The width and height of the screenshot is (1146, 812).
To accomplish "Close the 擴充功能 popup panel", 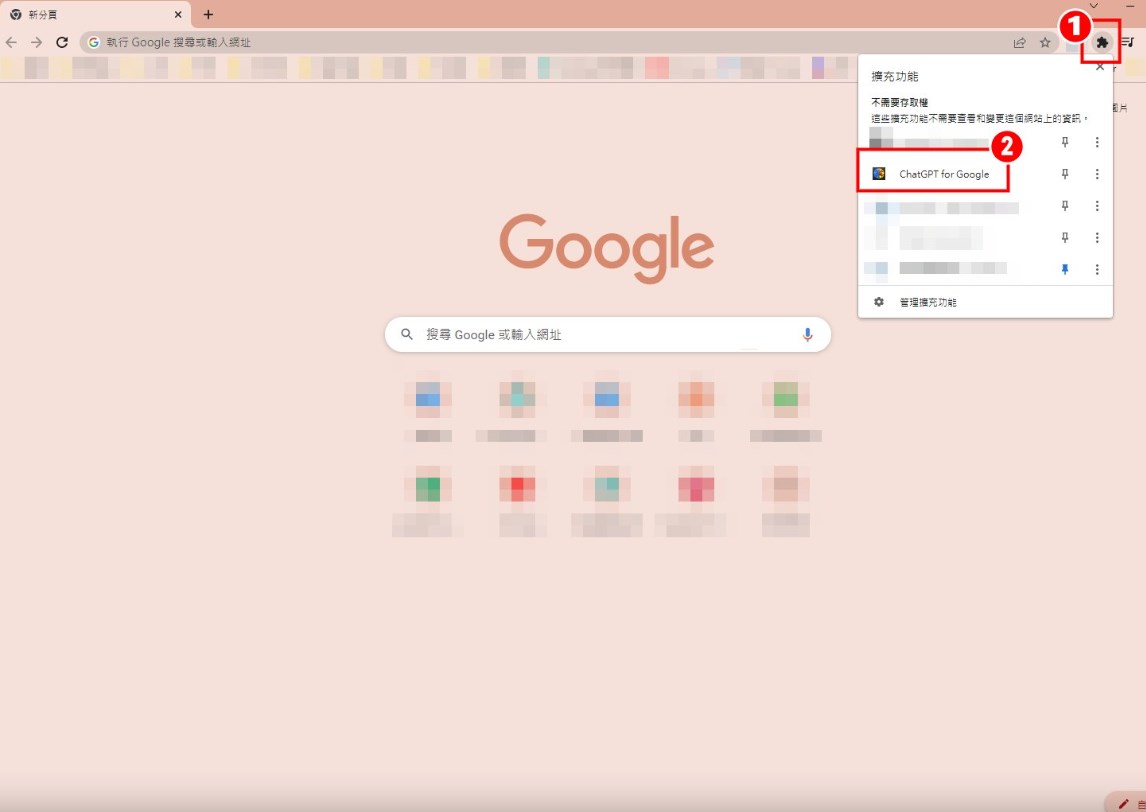I will (1100, 68).
